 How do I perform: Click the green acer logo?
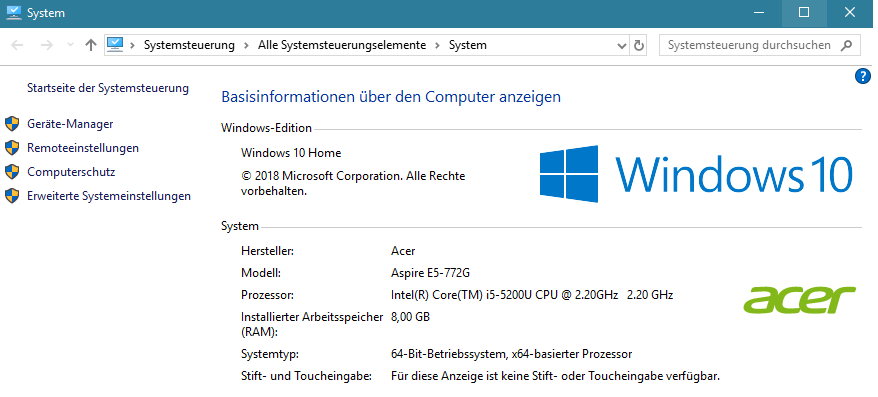pos(800,300)
